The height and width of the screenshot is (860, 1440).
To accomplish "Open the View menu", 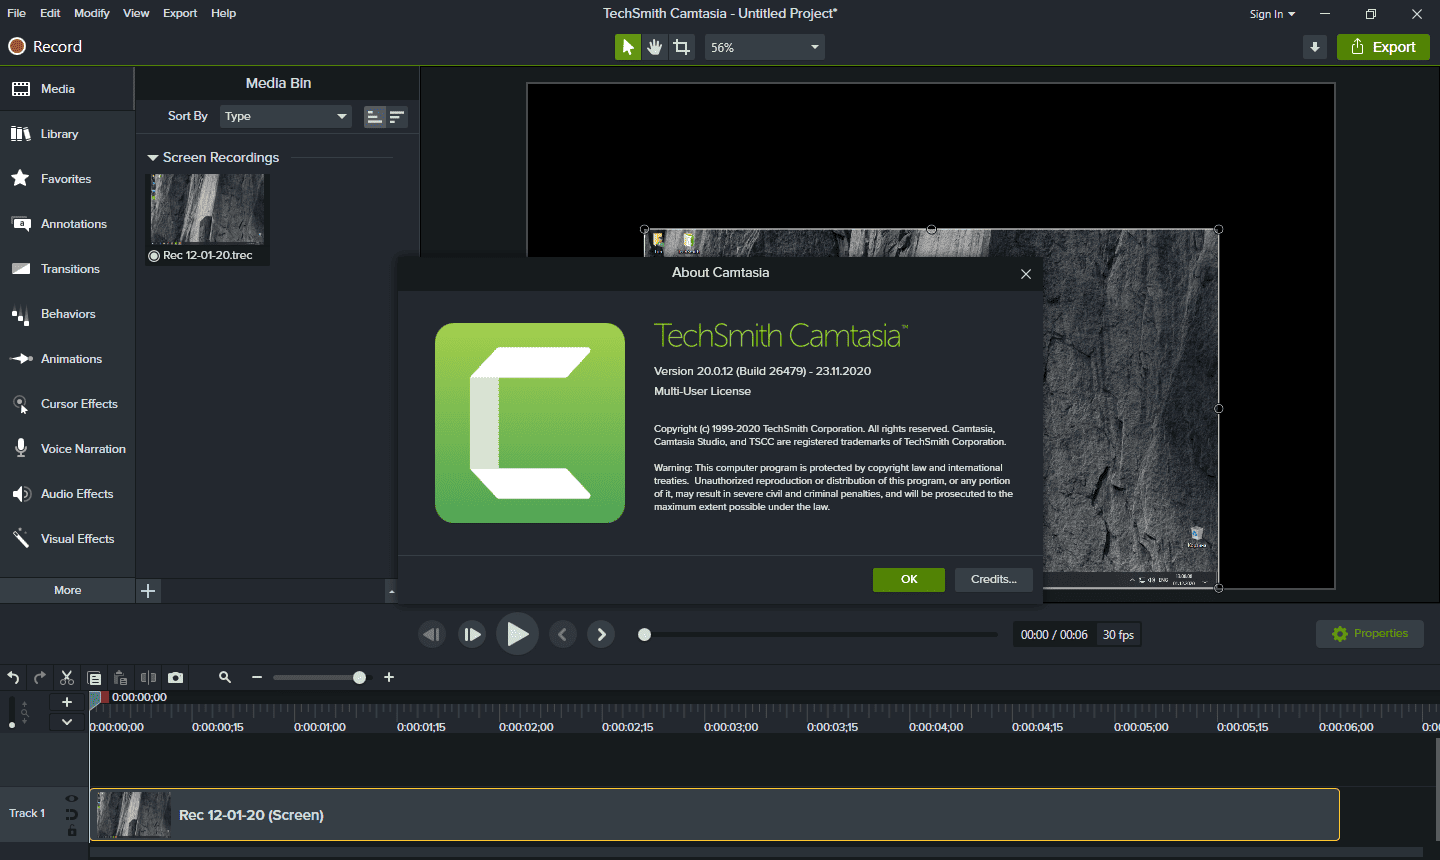I will 136,13.
